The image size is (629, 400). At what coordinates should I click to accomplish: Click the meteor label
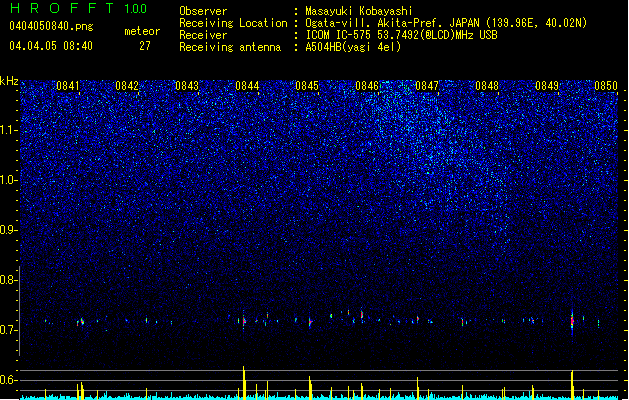[x=142, y=31]
